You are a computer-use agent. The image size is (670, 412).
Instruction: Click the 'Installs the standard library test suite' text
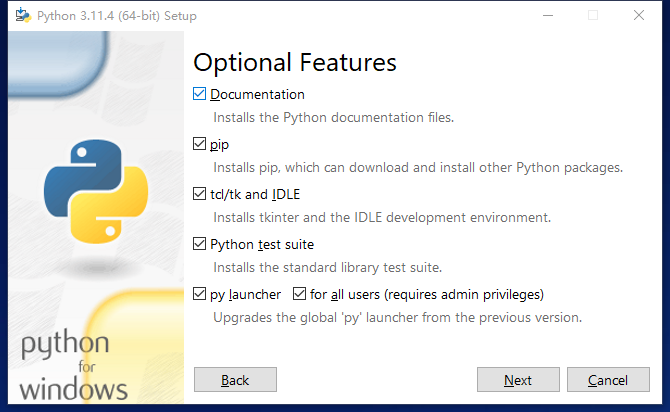click(x=327, y=267)
